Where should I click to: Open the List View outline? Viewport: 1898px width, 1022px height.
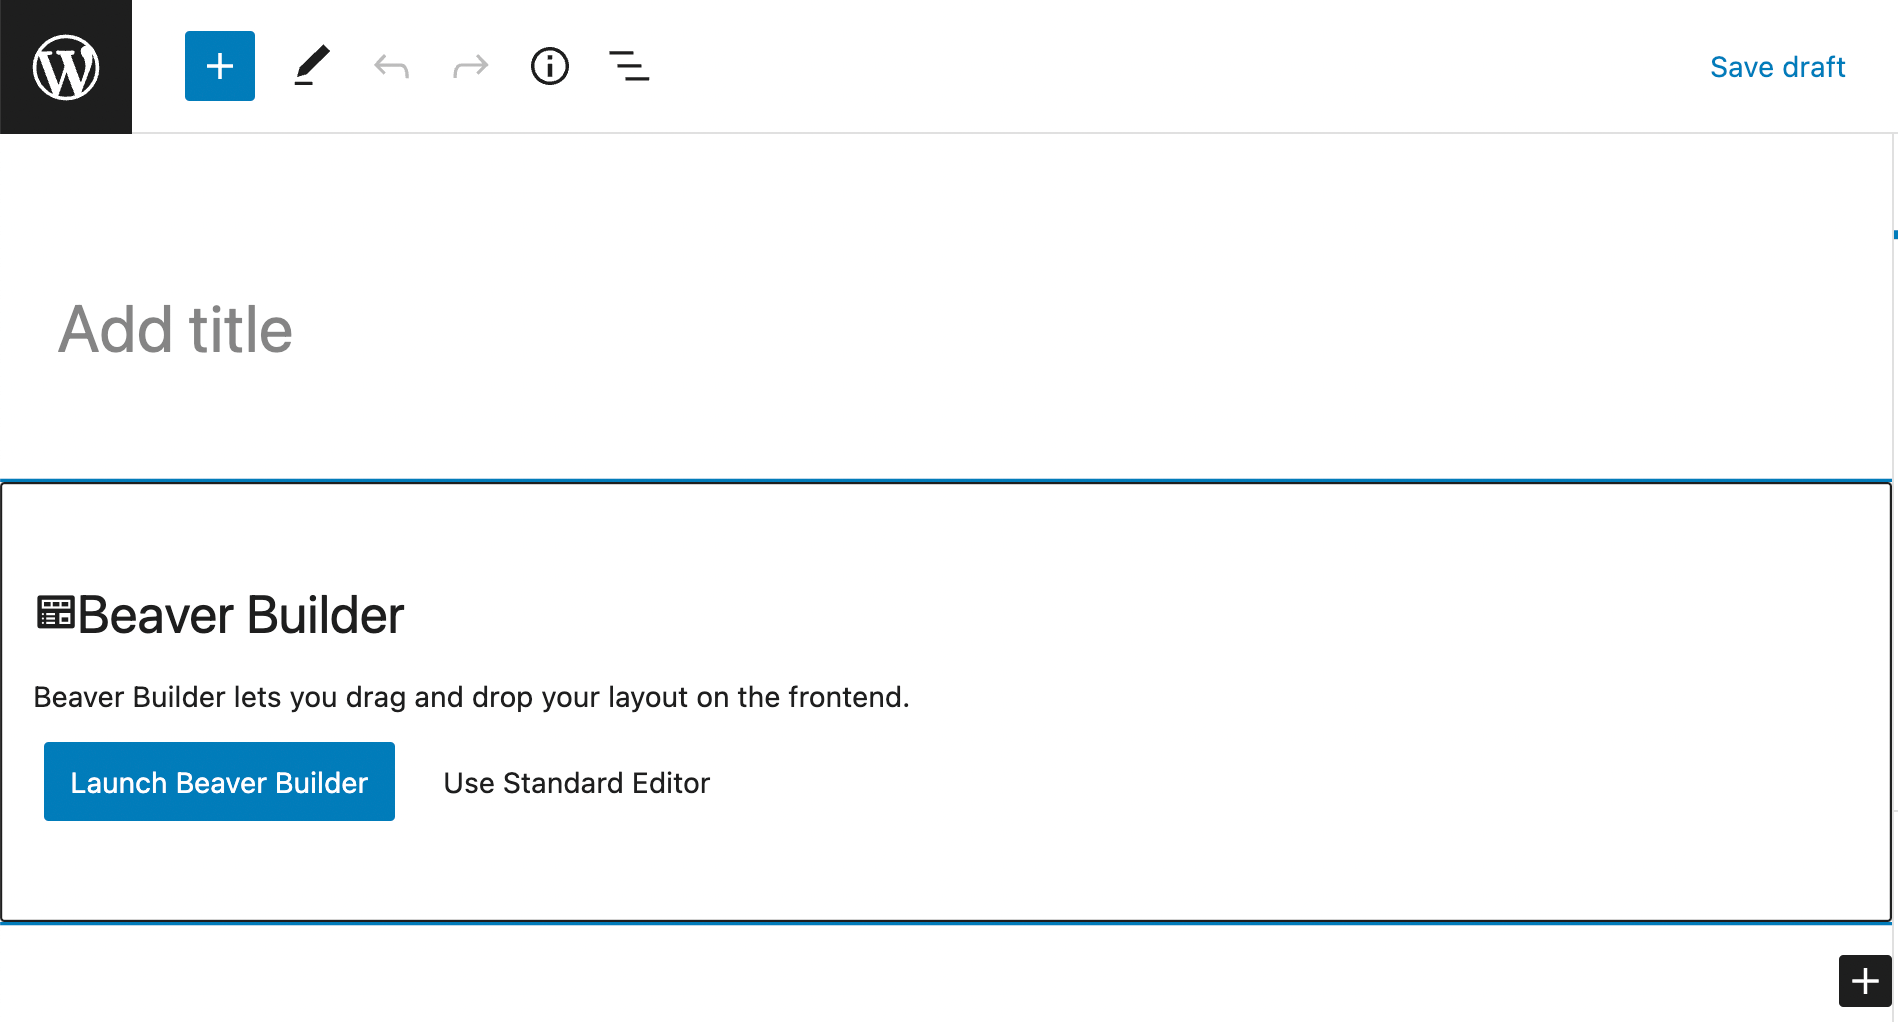pos(629,67)
